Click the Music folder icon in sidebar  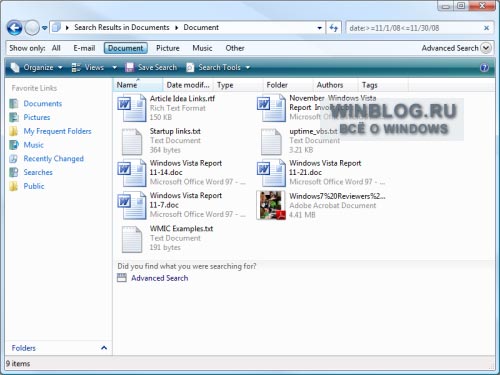pos(14,145)
